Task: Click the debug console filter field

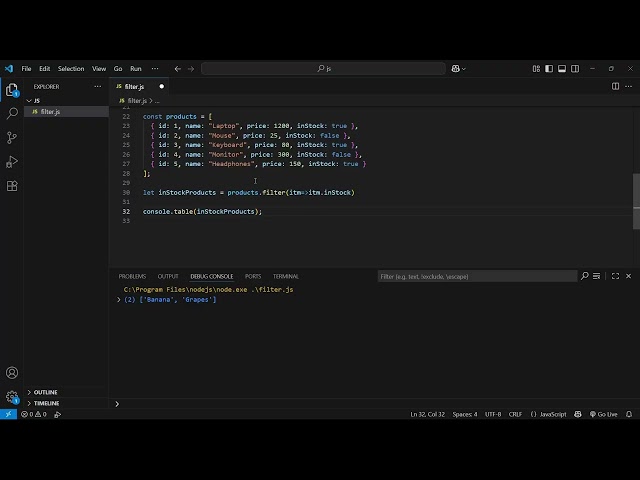Action: coord(477,276)
